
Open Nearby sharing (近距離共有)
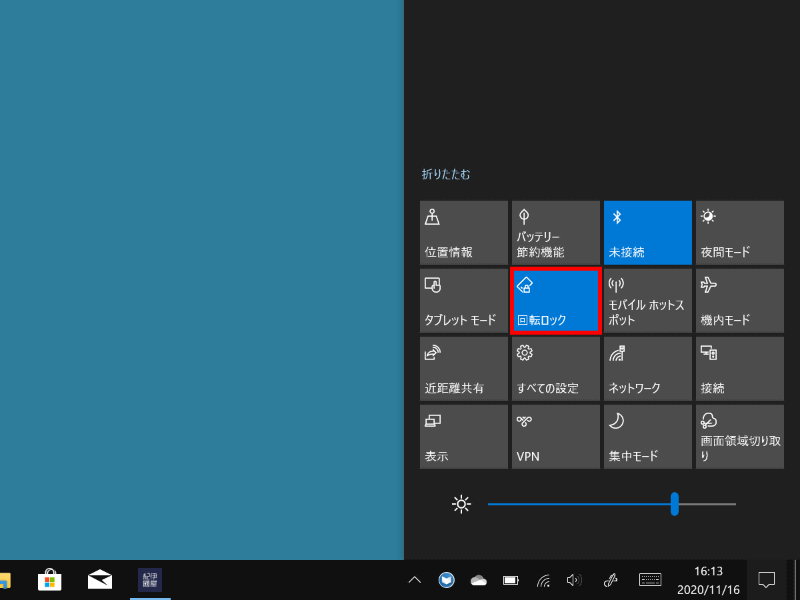coord(463,368)
